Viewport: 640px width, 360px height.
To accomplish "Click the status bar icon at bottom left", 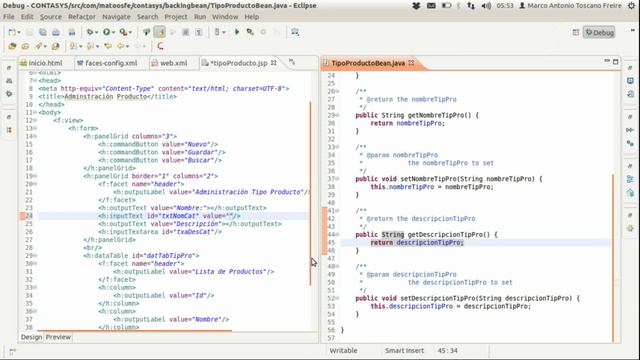I will (x=12, y=351).
